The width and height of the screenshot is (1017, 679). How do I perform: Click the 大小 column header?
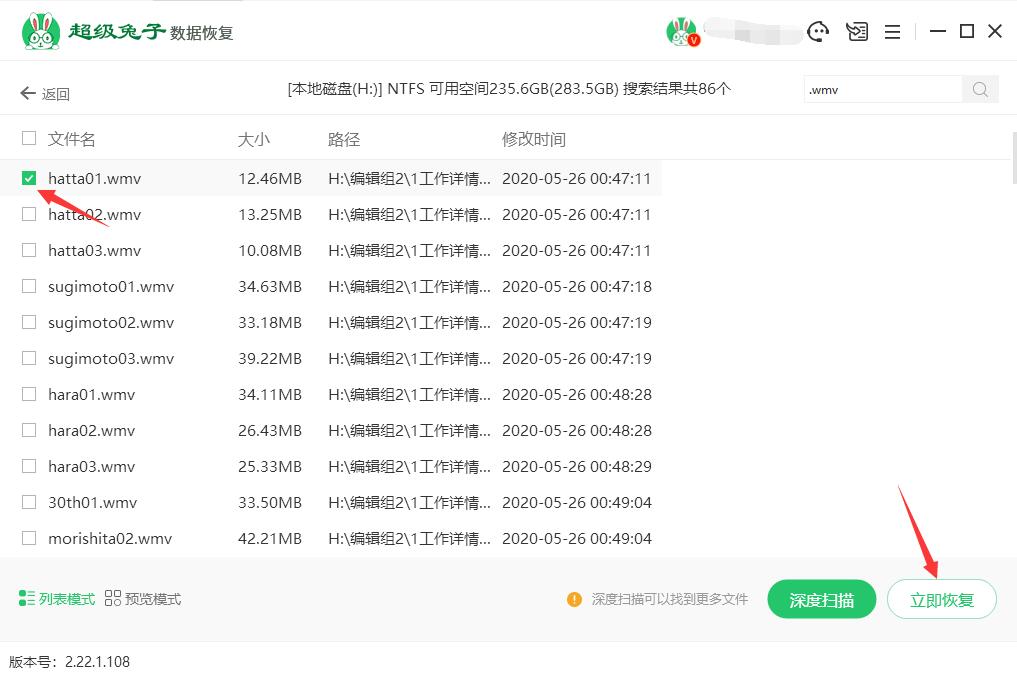255,139
